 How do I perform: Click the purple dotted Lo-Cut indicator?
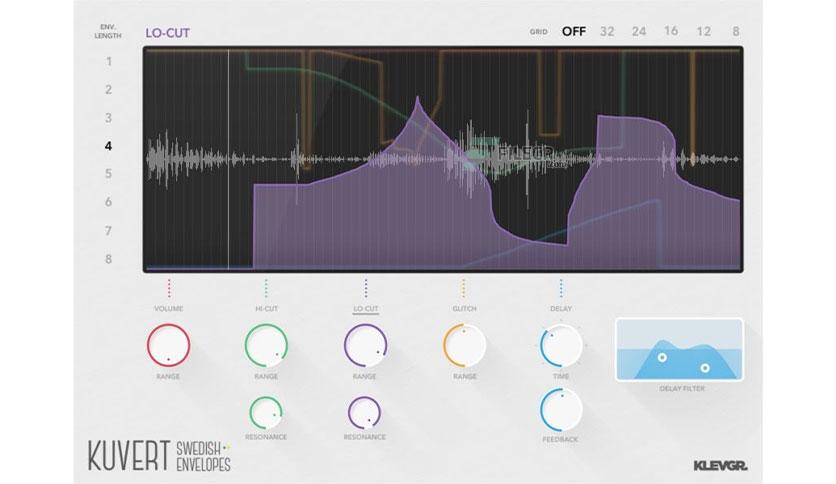point(366,288)
